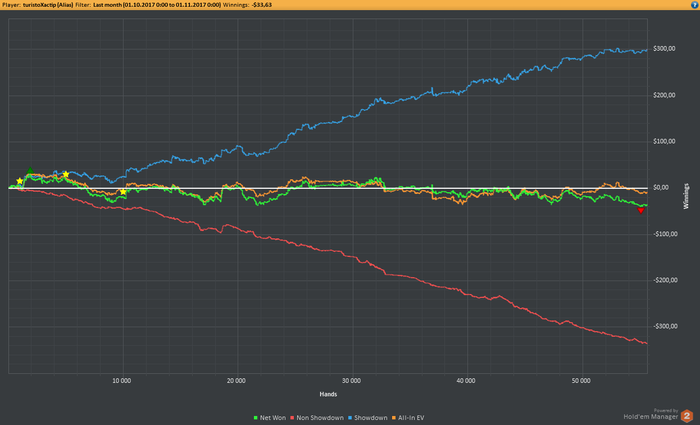
Task: Click the green upward triangle peak marker
Action: (30, 171)
